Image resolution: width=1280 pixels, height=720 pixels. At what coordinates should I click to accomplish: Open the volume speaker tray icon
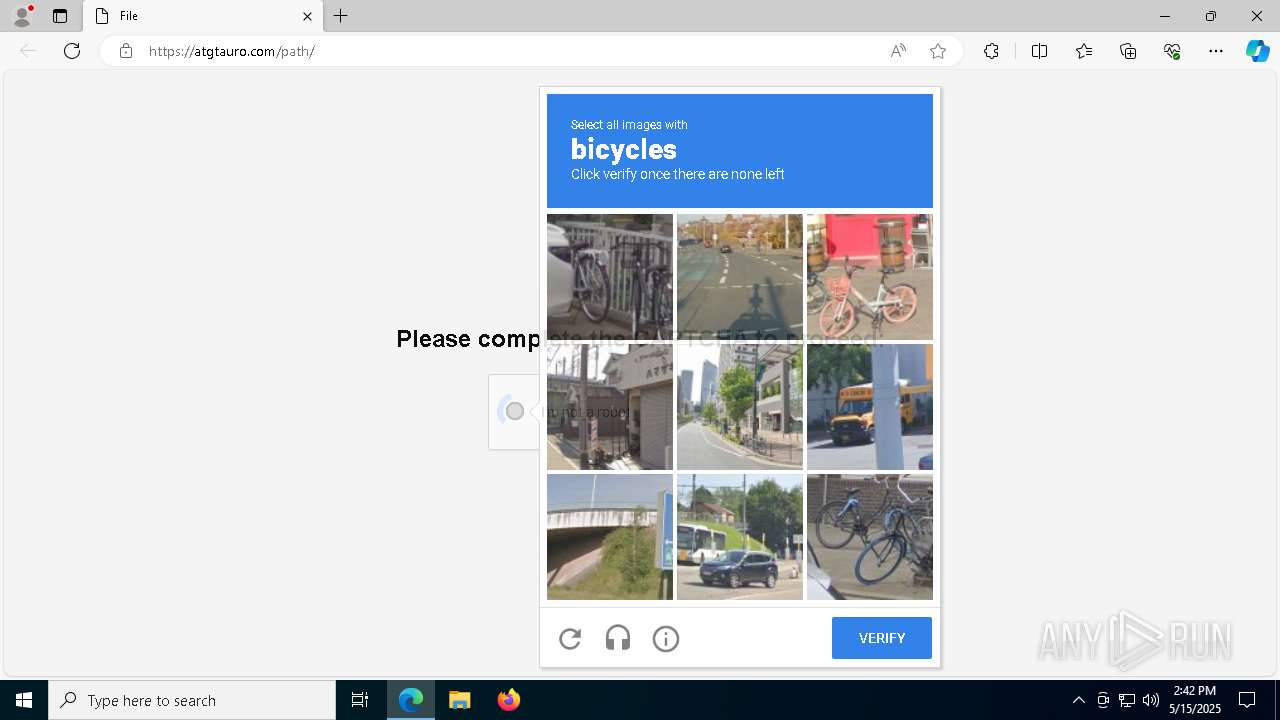[x=1151, y=700]
